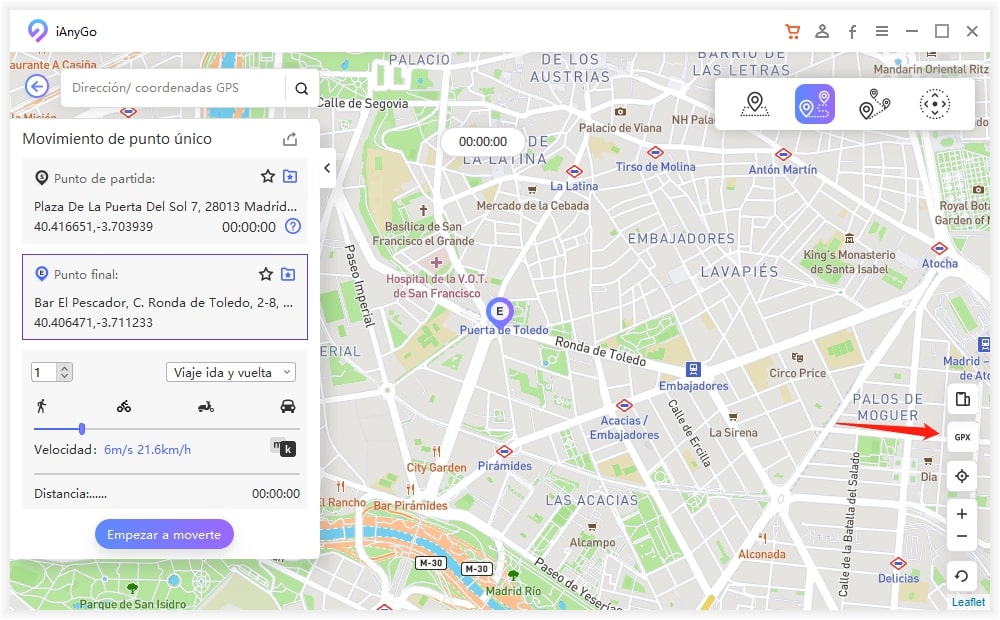Click coordinates 40.416651,-3.703939
Viewport: 1000px width, 620px height.
click(93, 226)
